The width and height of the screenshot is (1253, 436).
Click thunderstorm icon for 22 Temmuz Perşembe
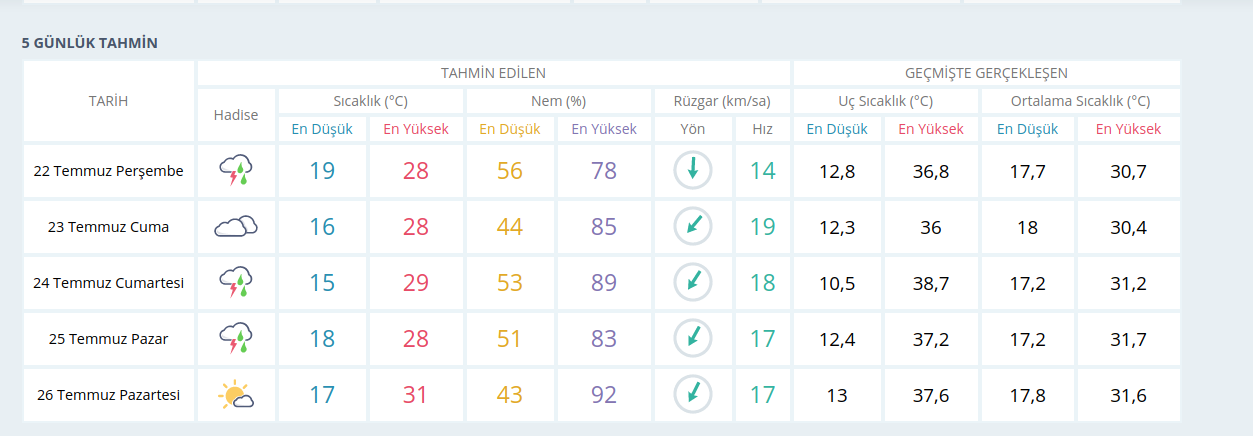pyautogui.click(x=236, y=171)
